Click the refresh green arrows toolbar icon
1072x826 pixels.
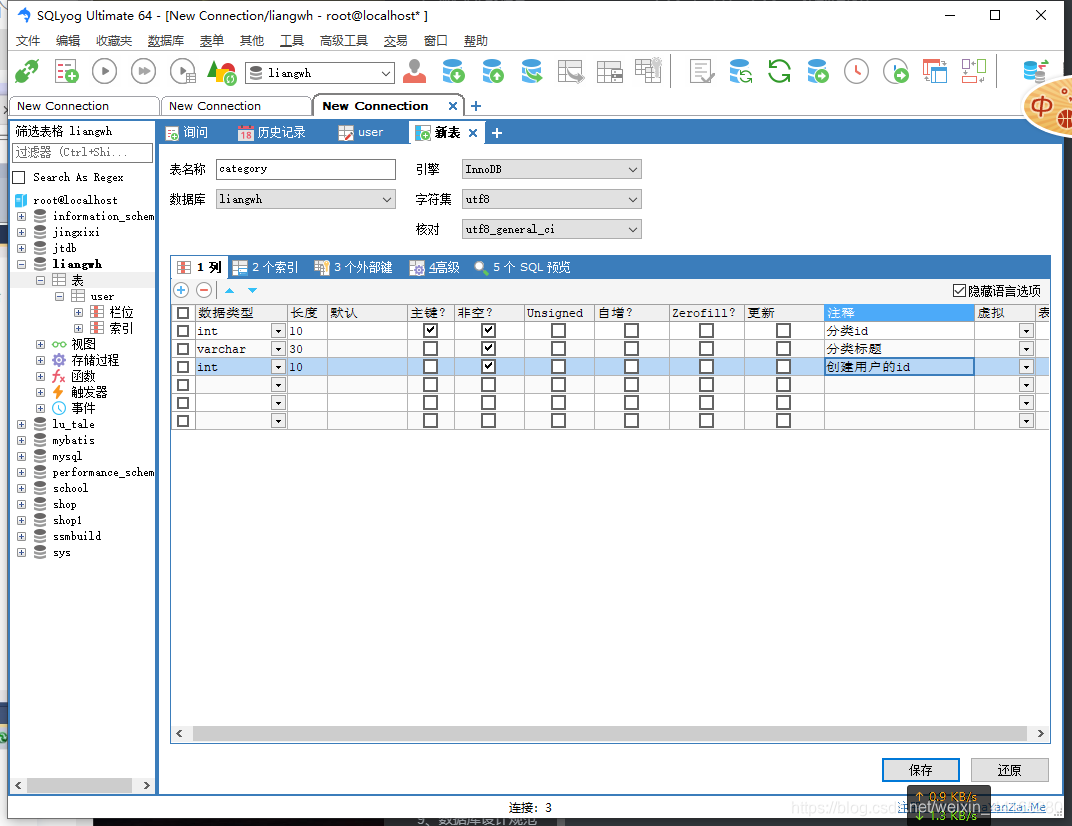[x=779, y=71]
